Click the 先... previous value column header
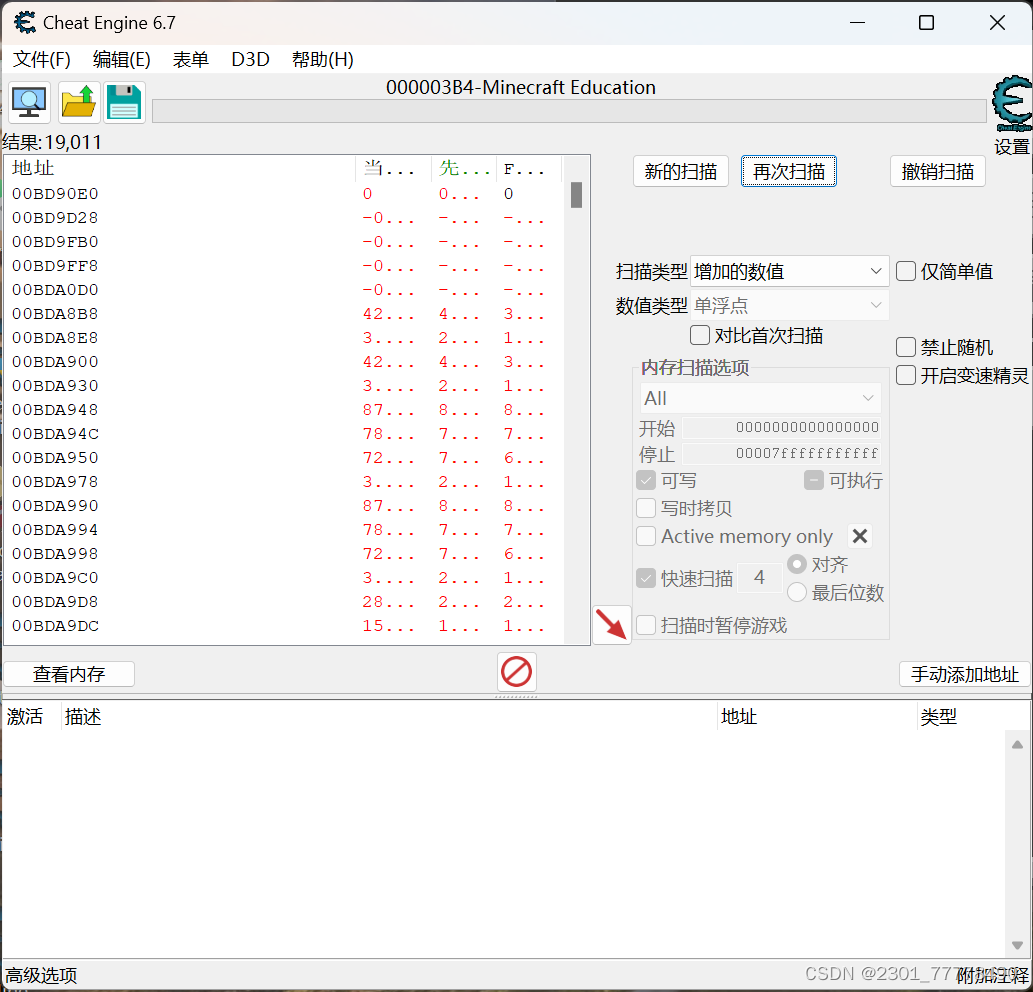 click(464, 169)
